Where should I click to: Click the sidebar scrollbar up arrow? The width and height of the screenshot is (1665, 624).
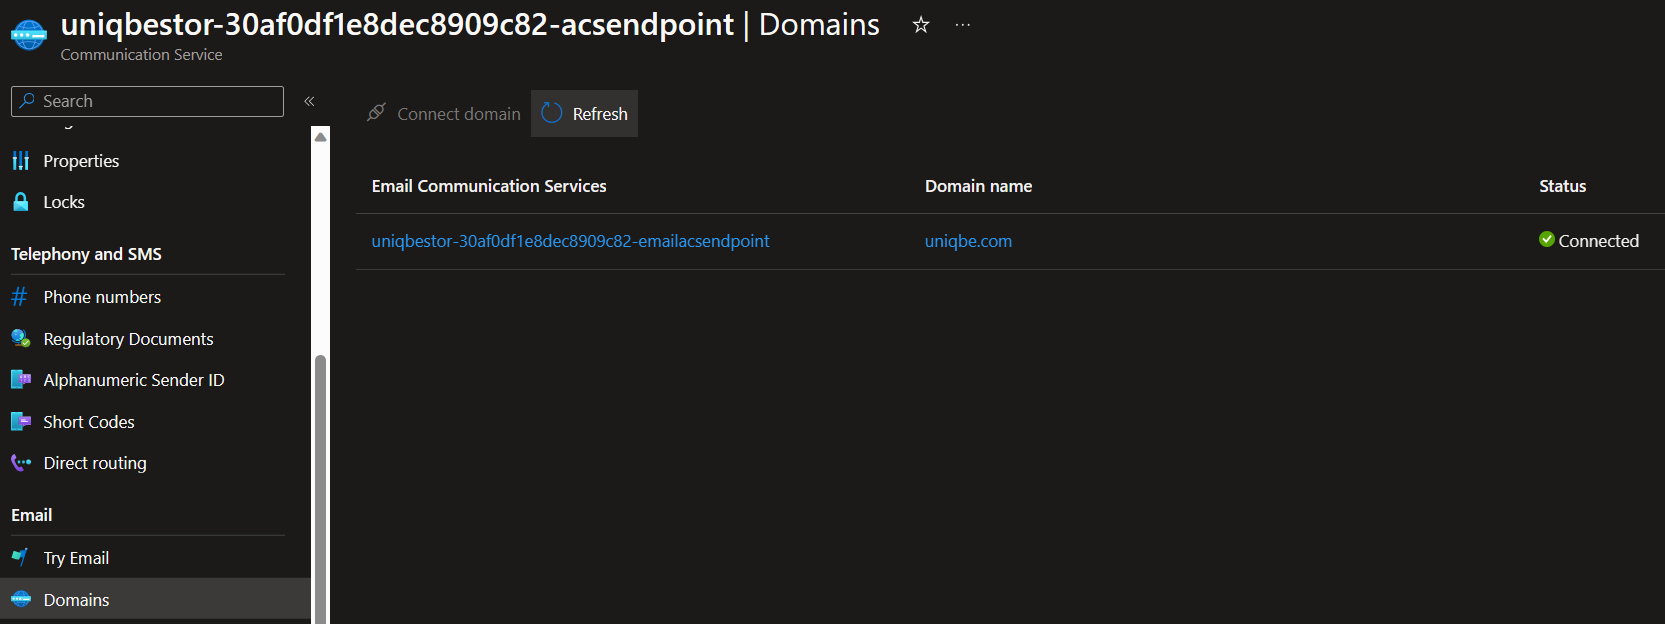[x=321, y=136]
